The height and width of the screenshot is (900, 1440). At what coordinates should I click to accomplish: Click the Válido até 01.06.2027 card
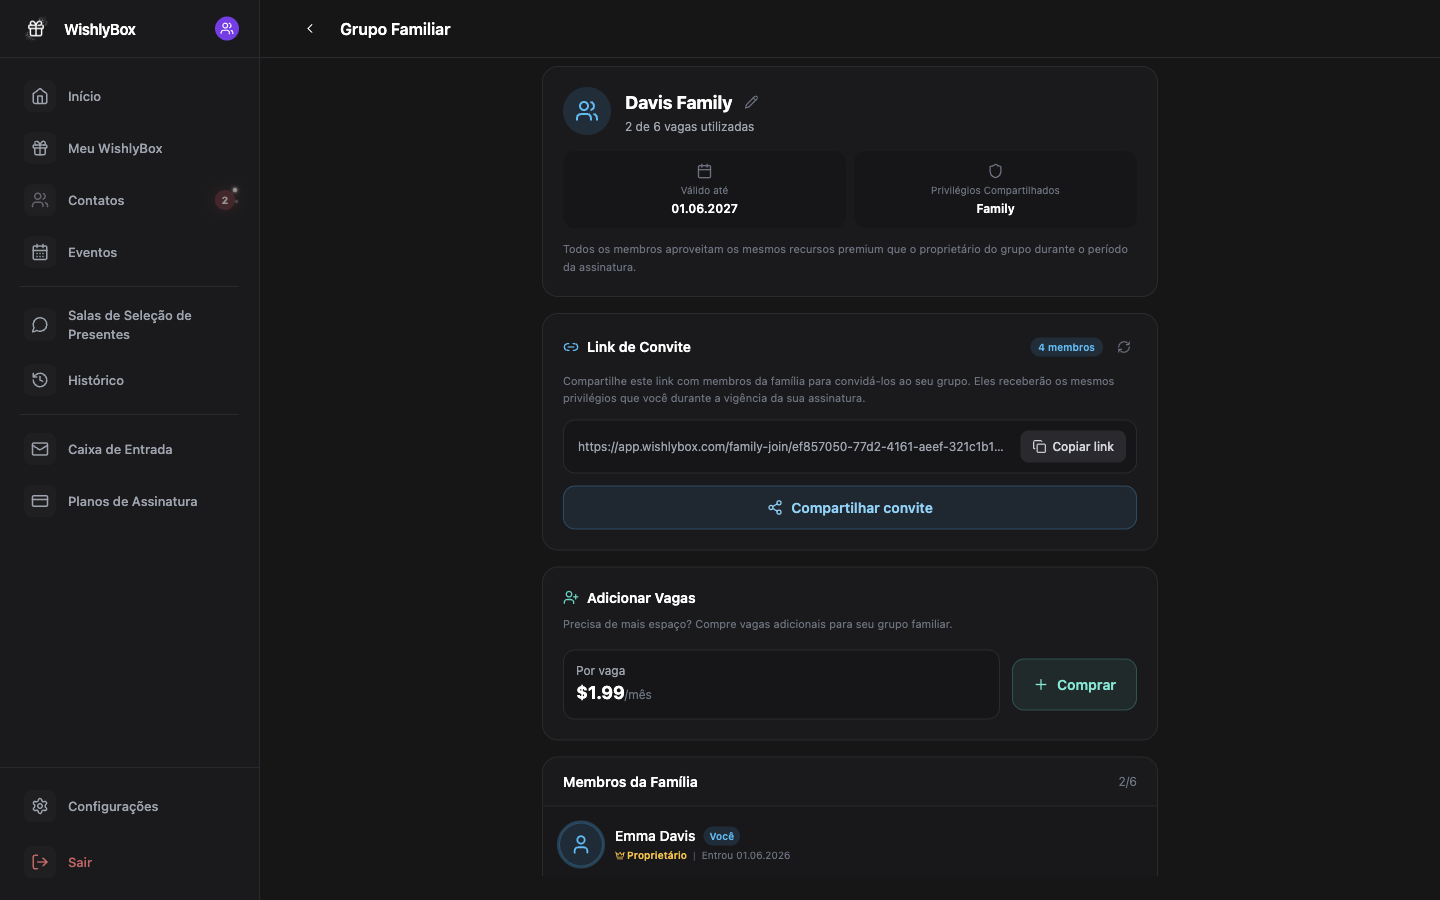coord(704,189)
